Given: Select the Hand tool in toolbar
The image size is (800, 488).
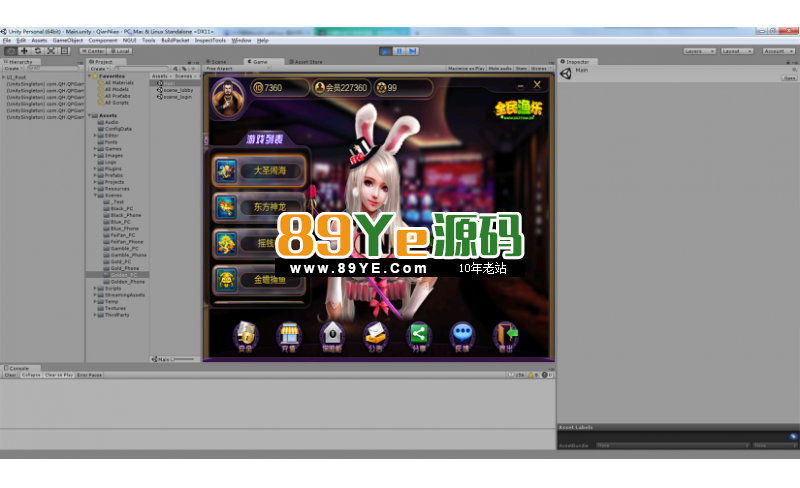Looking at the screenshot, I should (10, 51).
